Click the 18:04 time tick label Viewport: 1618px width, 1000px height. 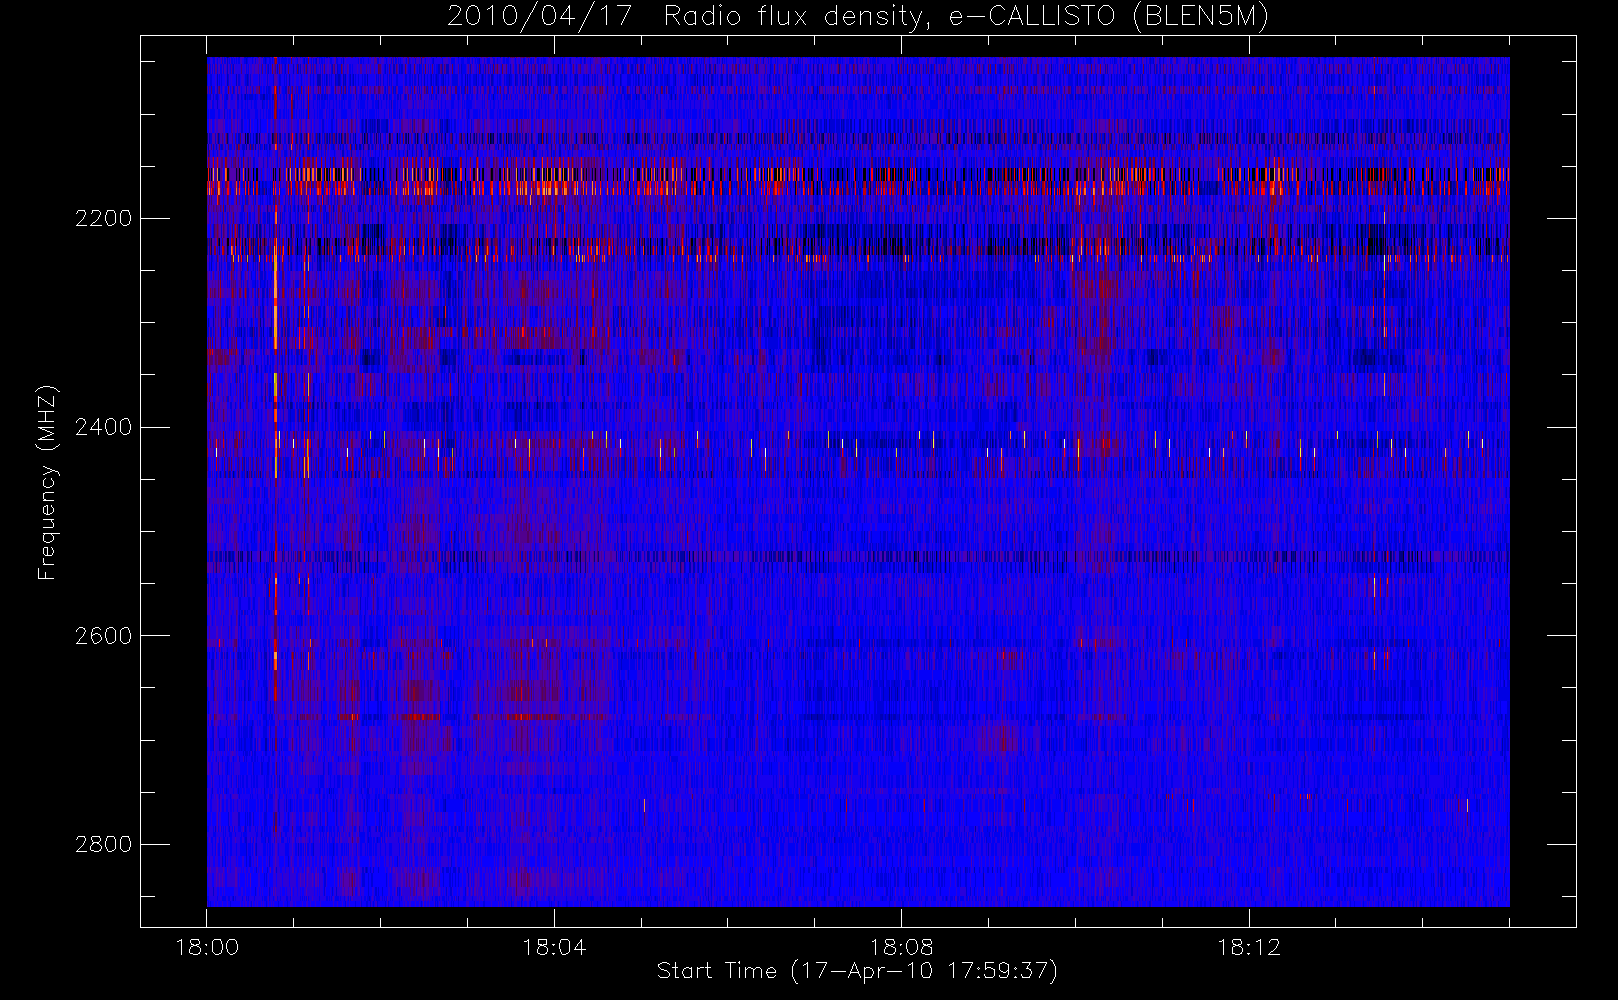tap(554, 947)
